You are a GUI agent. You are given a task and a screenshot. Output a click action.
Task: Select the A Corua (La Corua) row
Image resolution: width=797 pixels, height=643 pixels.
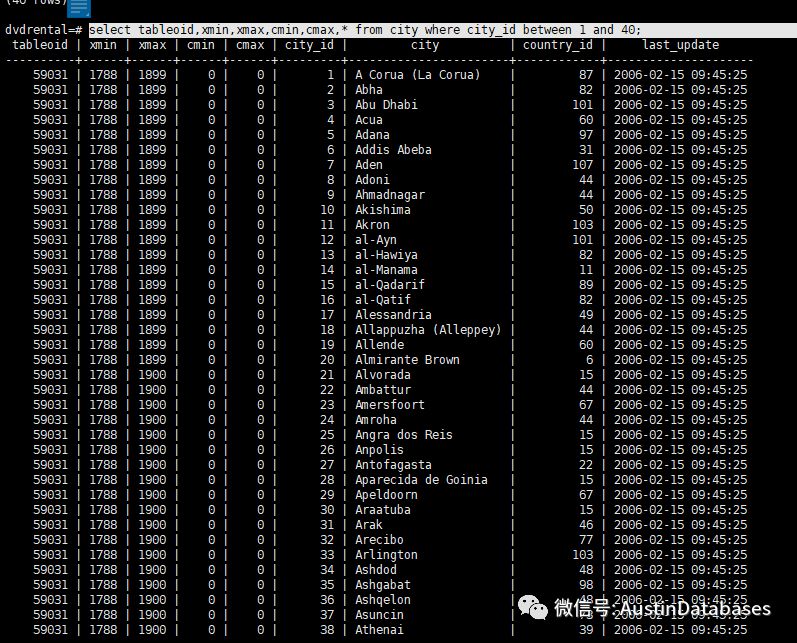(x=417, y=75)
